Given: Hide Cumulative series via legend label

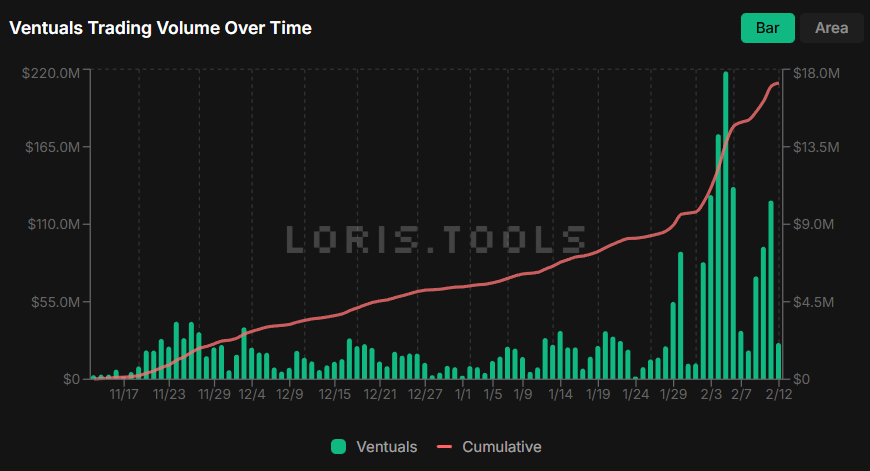Looking at the screenshot, I should pos(501,447).
